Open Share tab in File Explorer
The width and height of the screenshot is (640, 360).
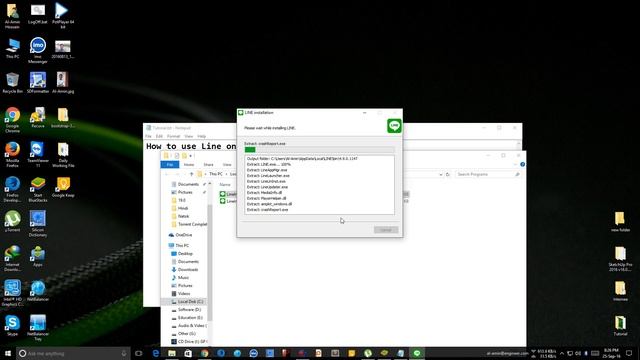point(208,164)
